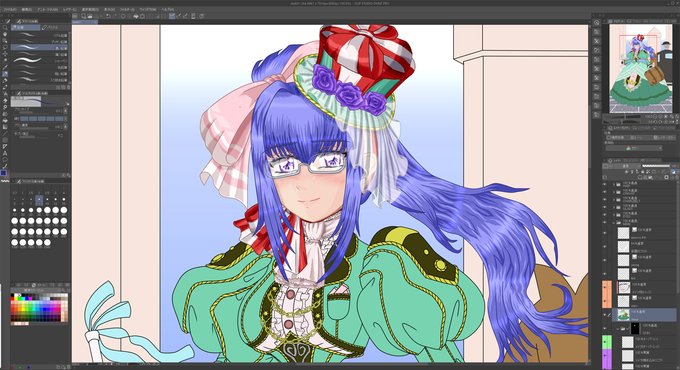Select the diagonal Line figure tool
Image resolution: width=680 pixels, height=370 pixels.
click(5, 133)
